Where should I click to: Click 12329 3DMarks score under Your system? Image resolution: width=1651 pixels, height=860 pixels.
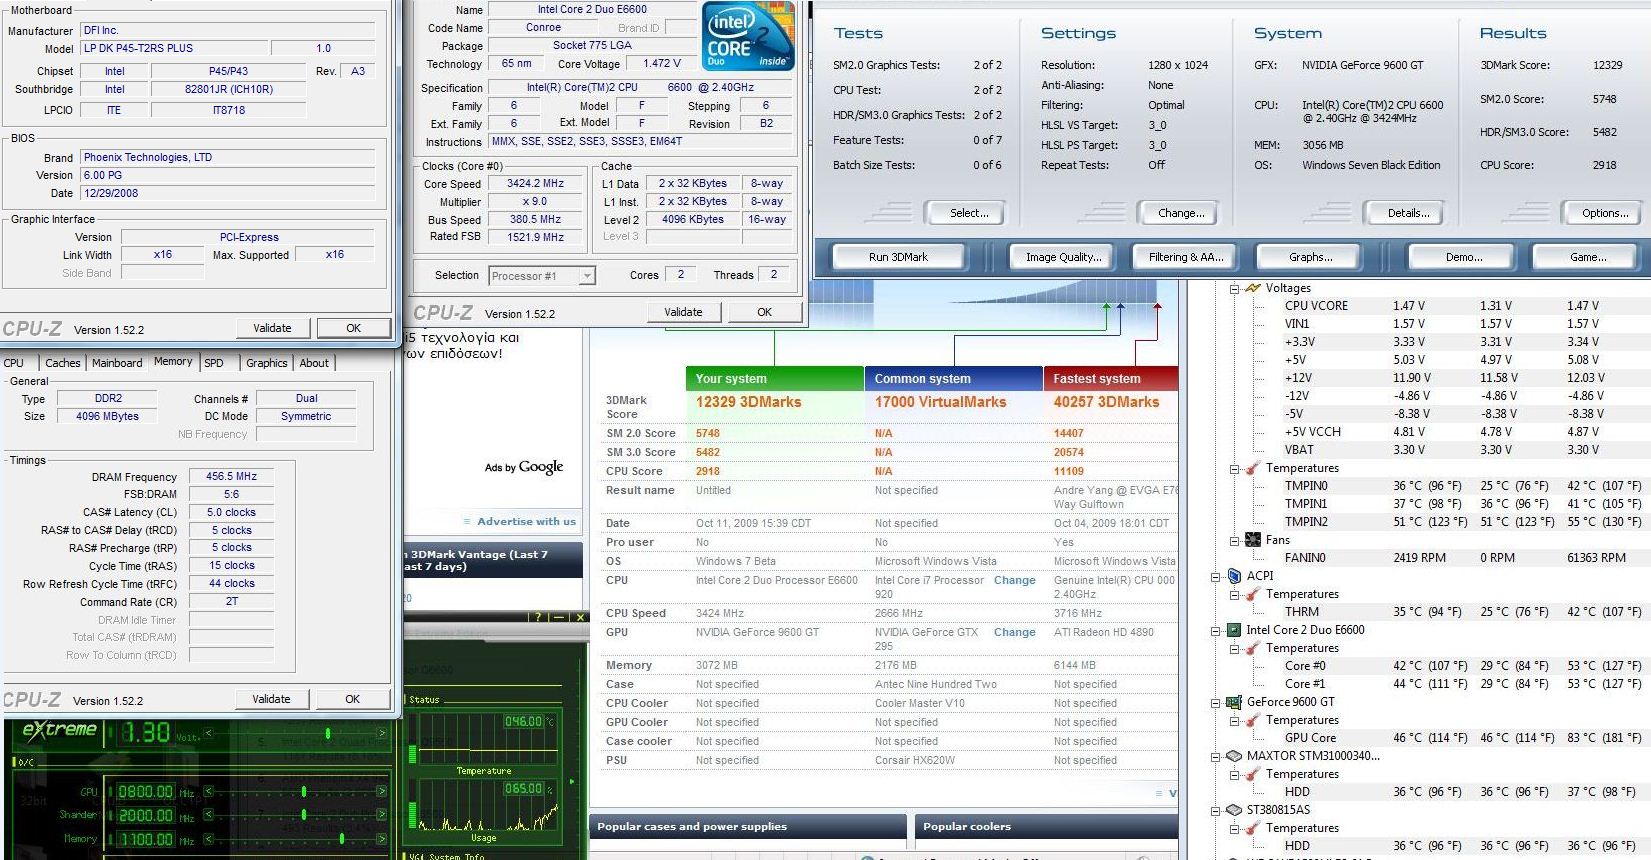tap(748, 402)
